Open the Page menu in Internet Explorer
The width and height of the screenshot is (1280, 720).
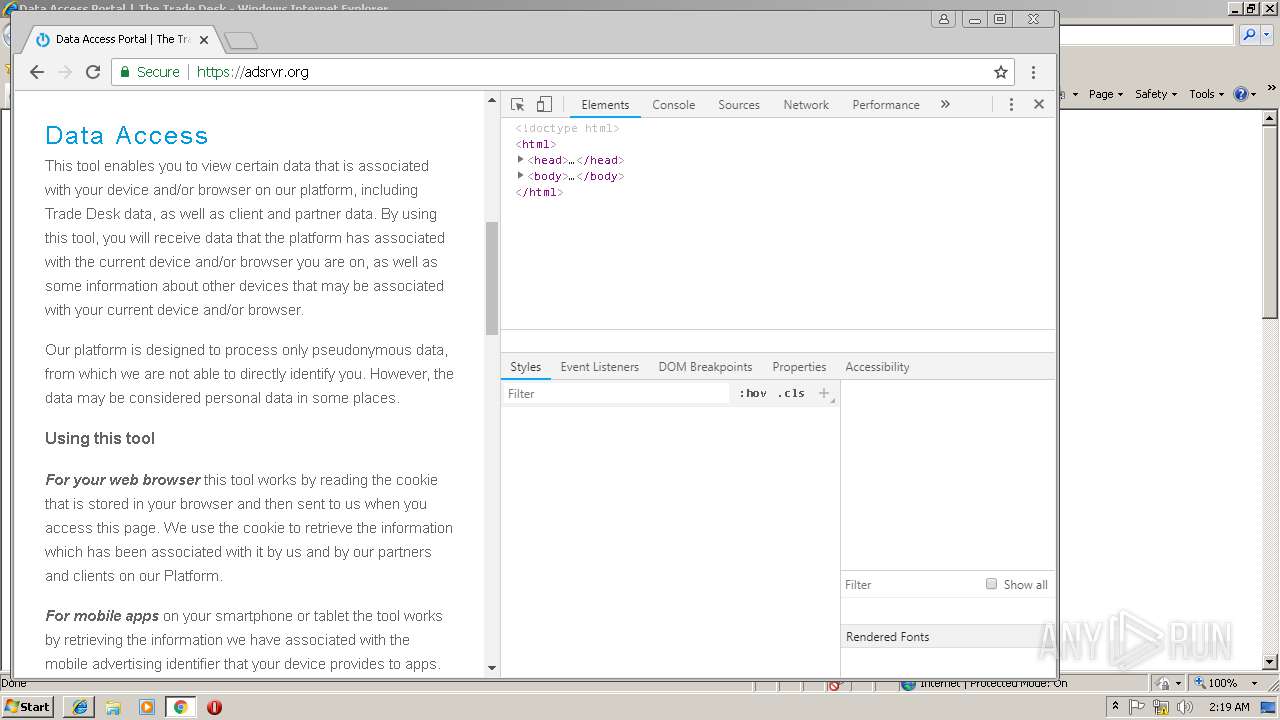coord(1105,93)
